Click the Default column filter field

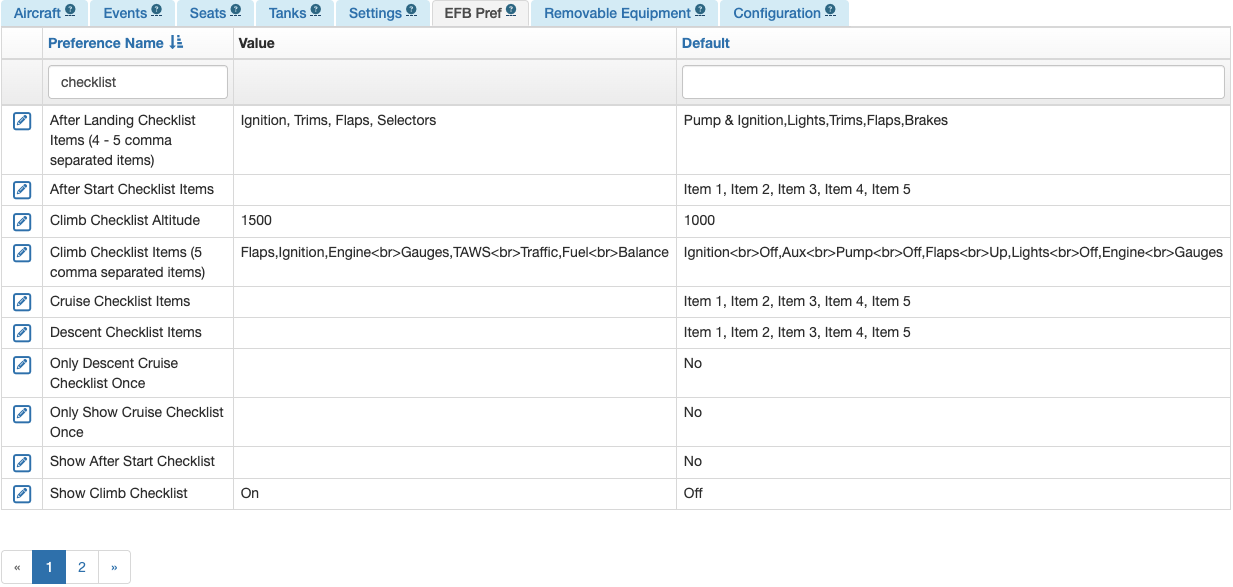pos(953,82)
